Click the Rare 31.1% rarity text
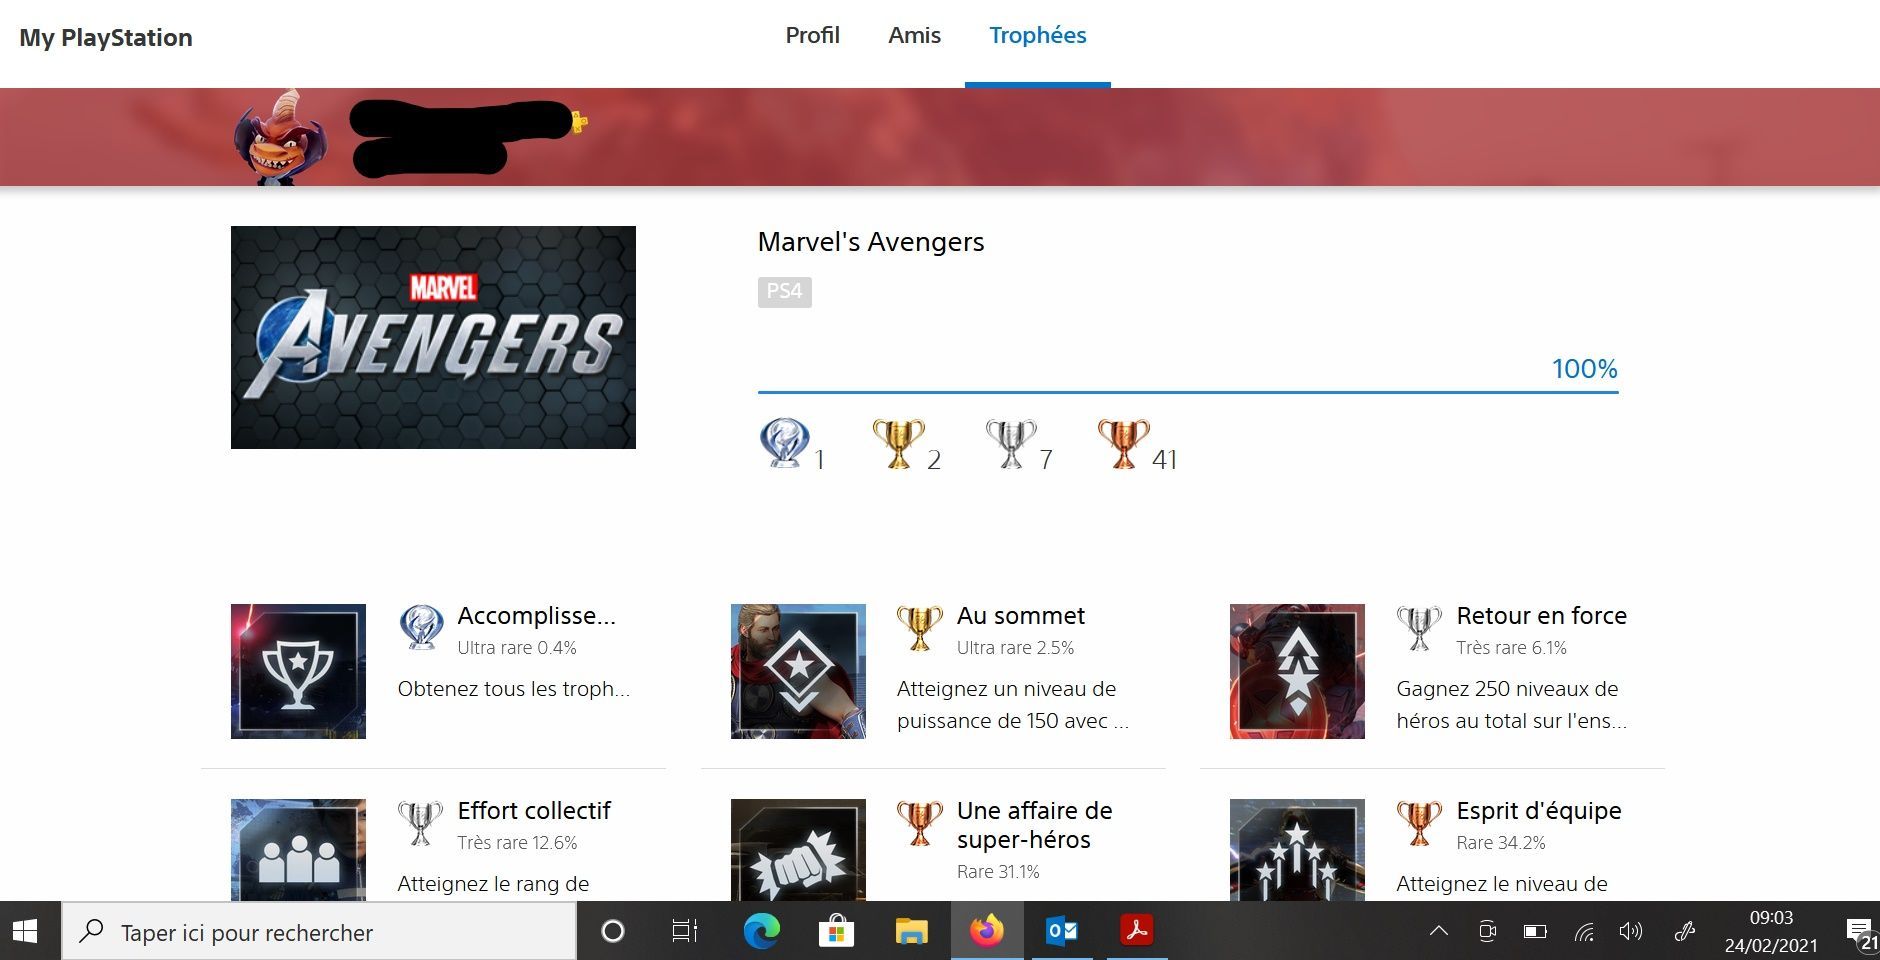Screen dimensions: 1880x960 (998, 872)
